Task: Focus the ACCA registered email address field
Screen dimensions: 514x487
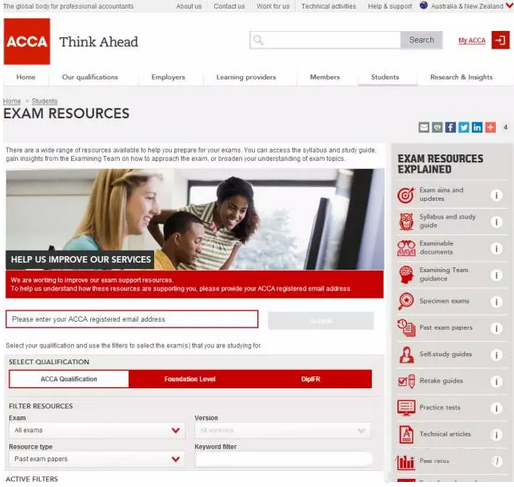Action: (x=132, y=319)
